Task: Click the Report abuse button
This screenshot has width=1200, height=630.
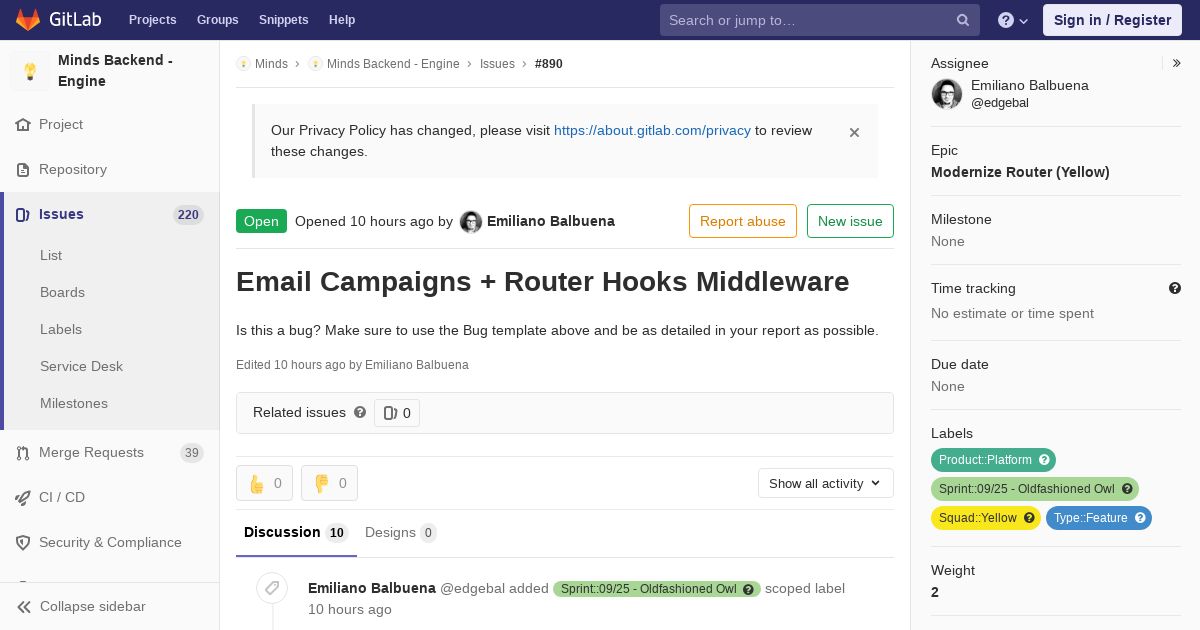Action: (743, 221)
